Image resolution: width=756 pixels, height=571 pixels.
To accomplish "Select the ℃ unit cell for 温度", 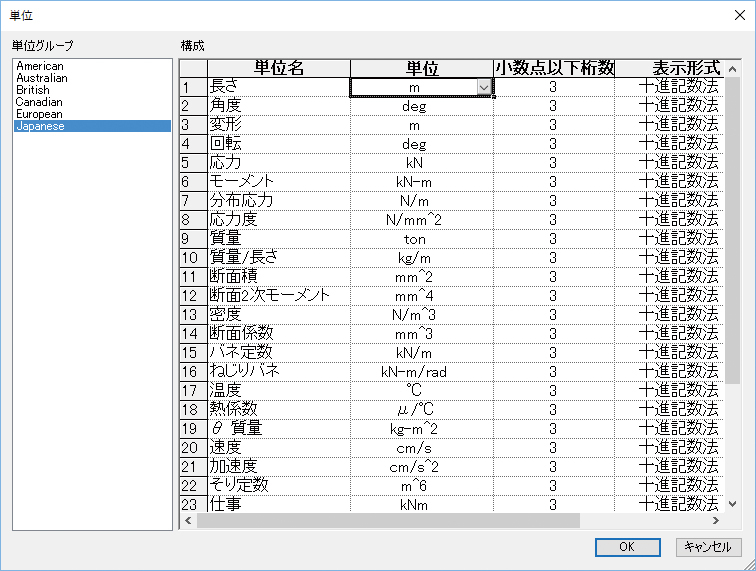I will (x=422, y=391).
